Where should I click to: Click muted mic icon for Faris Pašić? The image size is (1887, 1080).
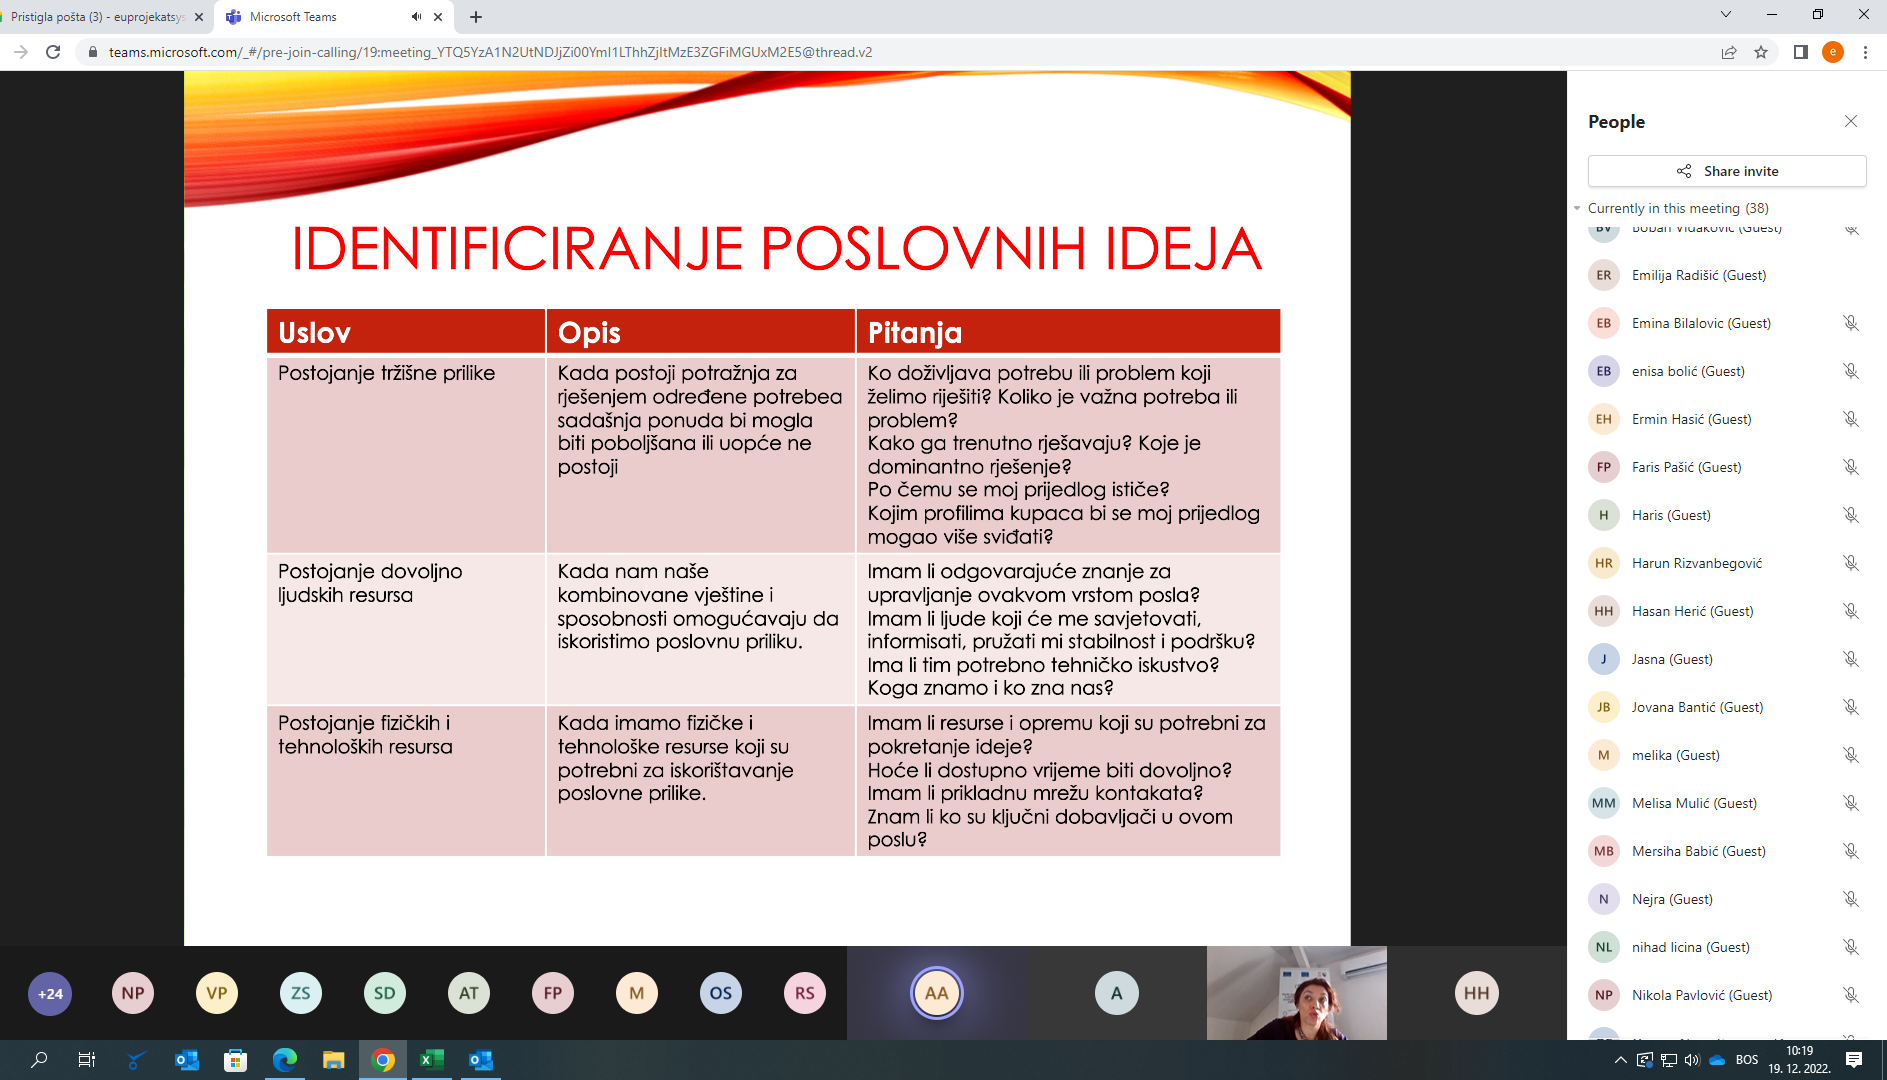pos(1851,467)
